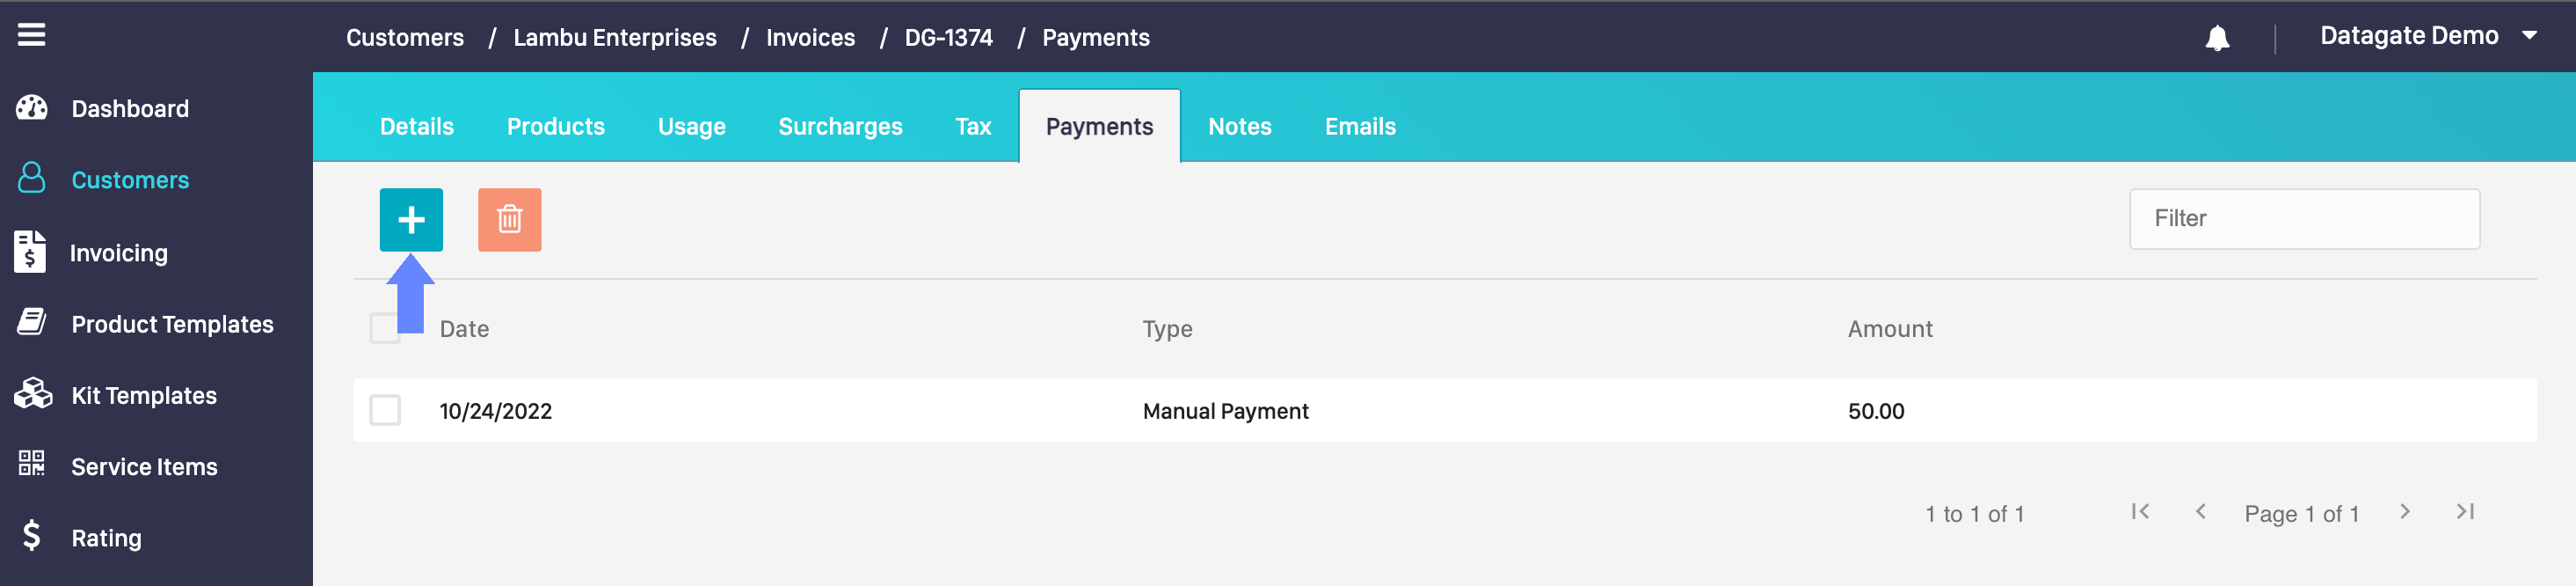Go to Dashboard in the sidebar
Screen dimensions: 2576x586
click(129, 108)
